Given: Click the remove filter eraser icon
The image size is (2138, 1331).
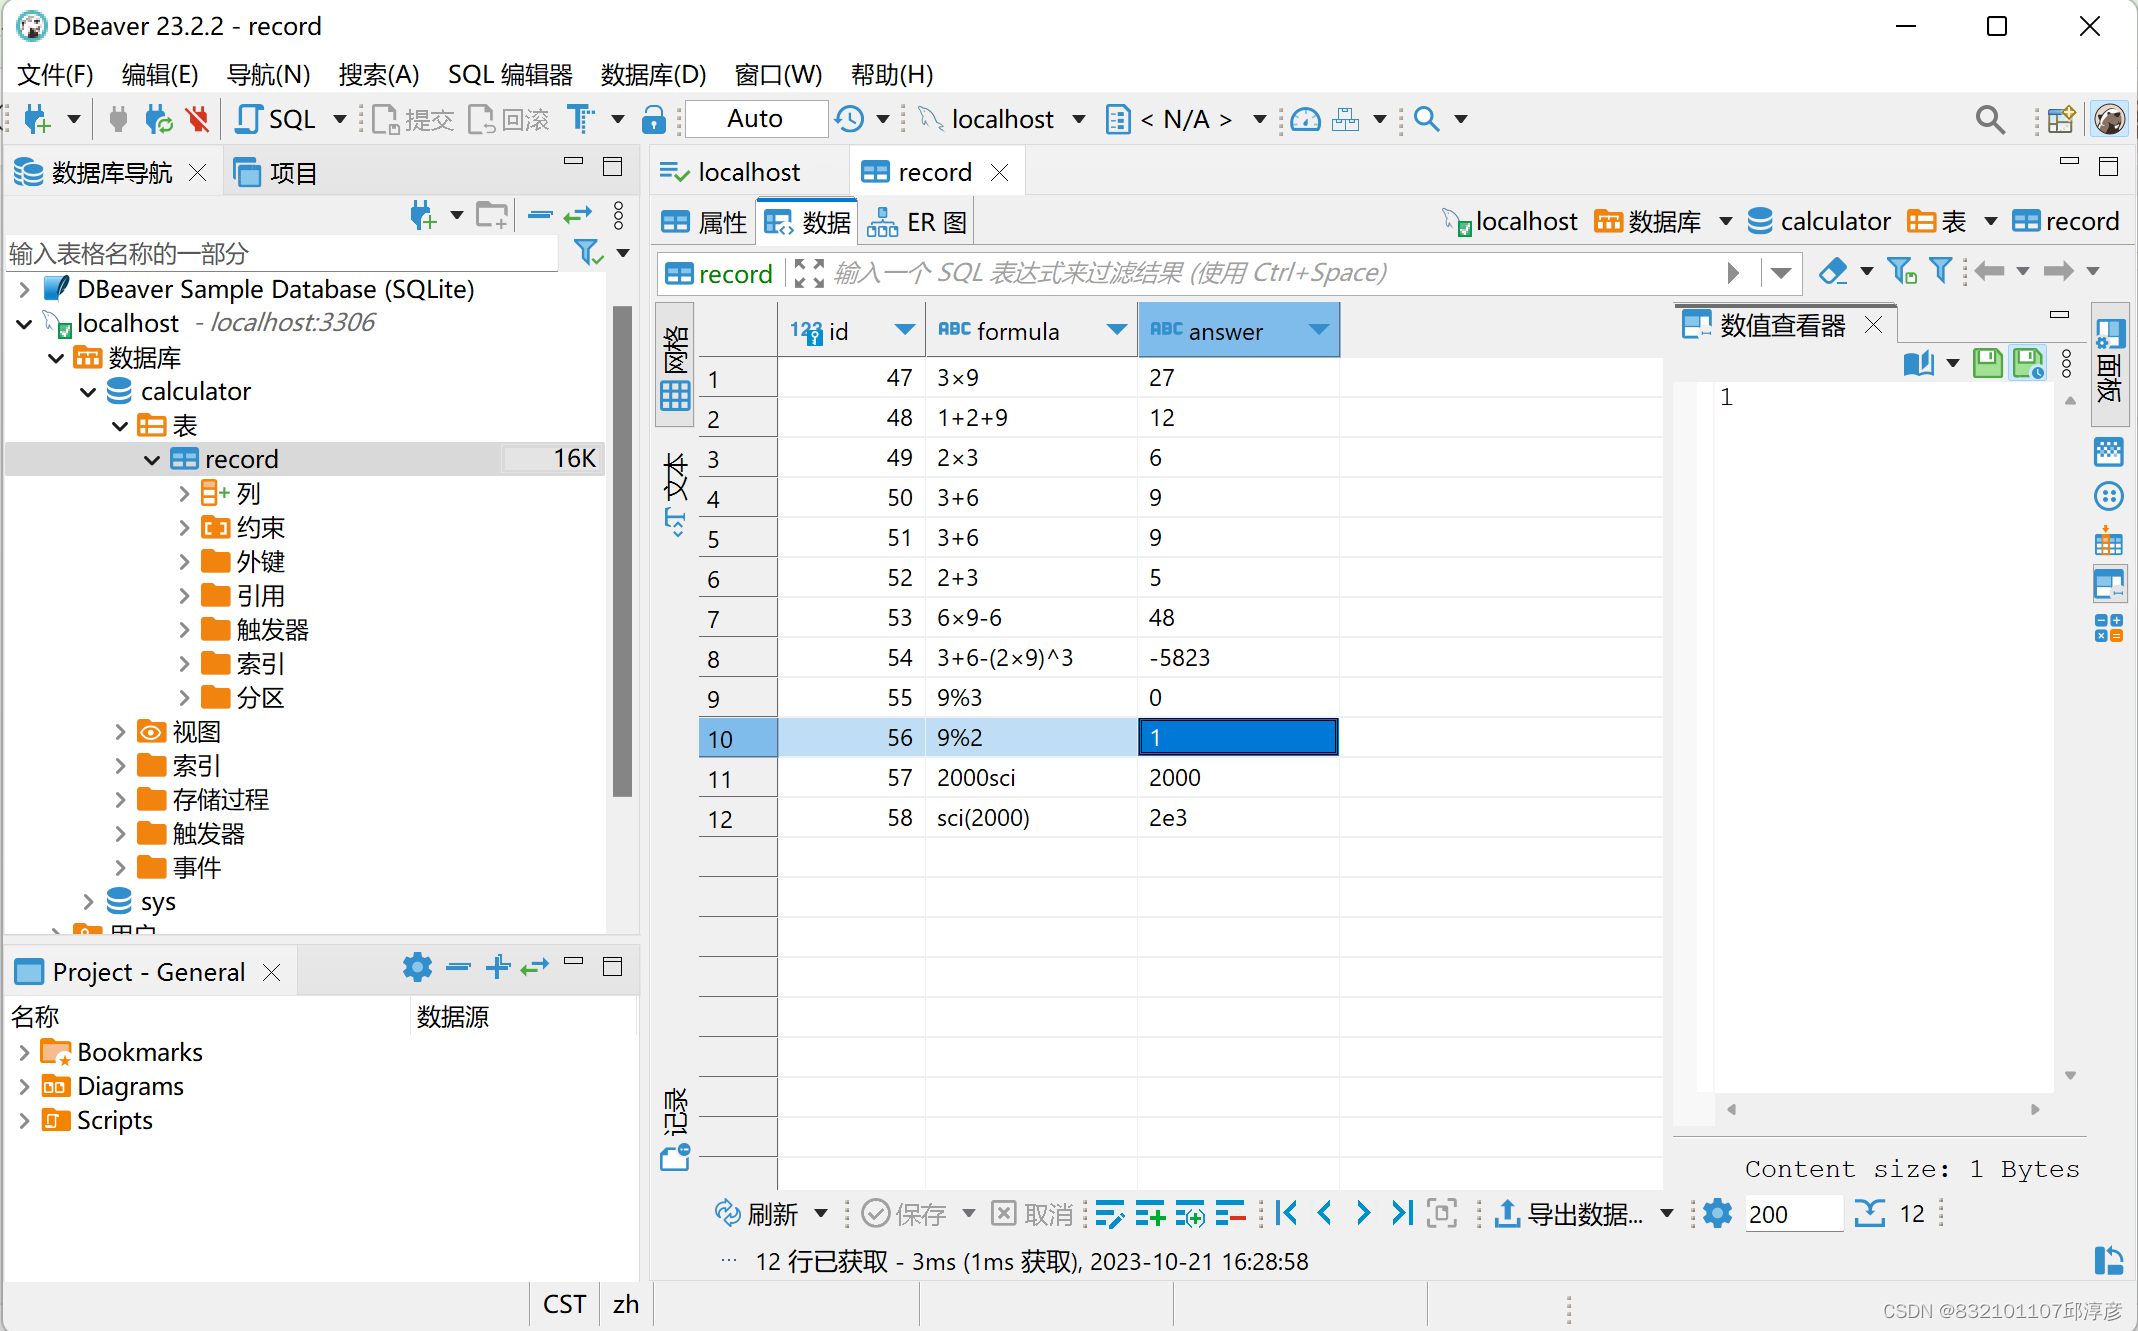Looking at the screenshot, I should [x=1833, y=272].
